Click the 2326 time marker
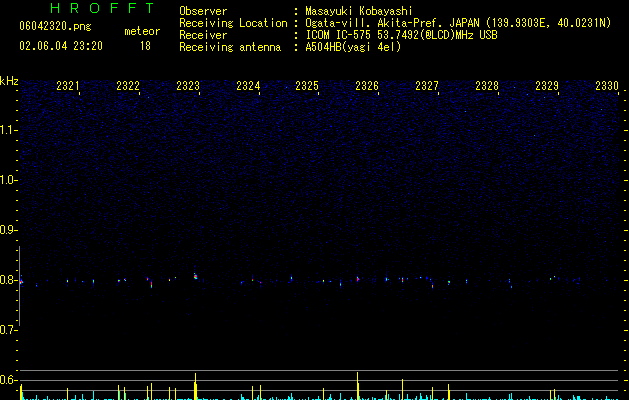 367,86
